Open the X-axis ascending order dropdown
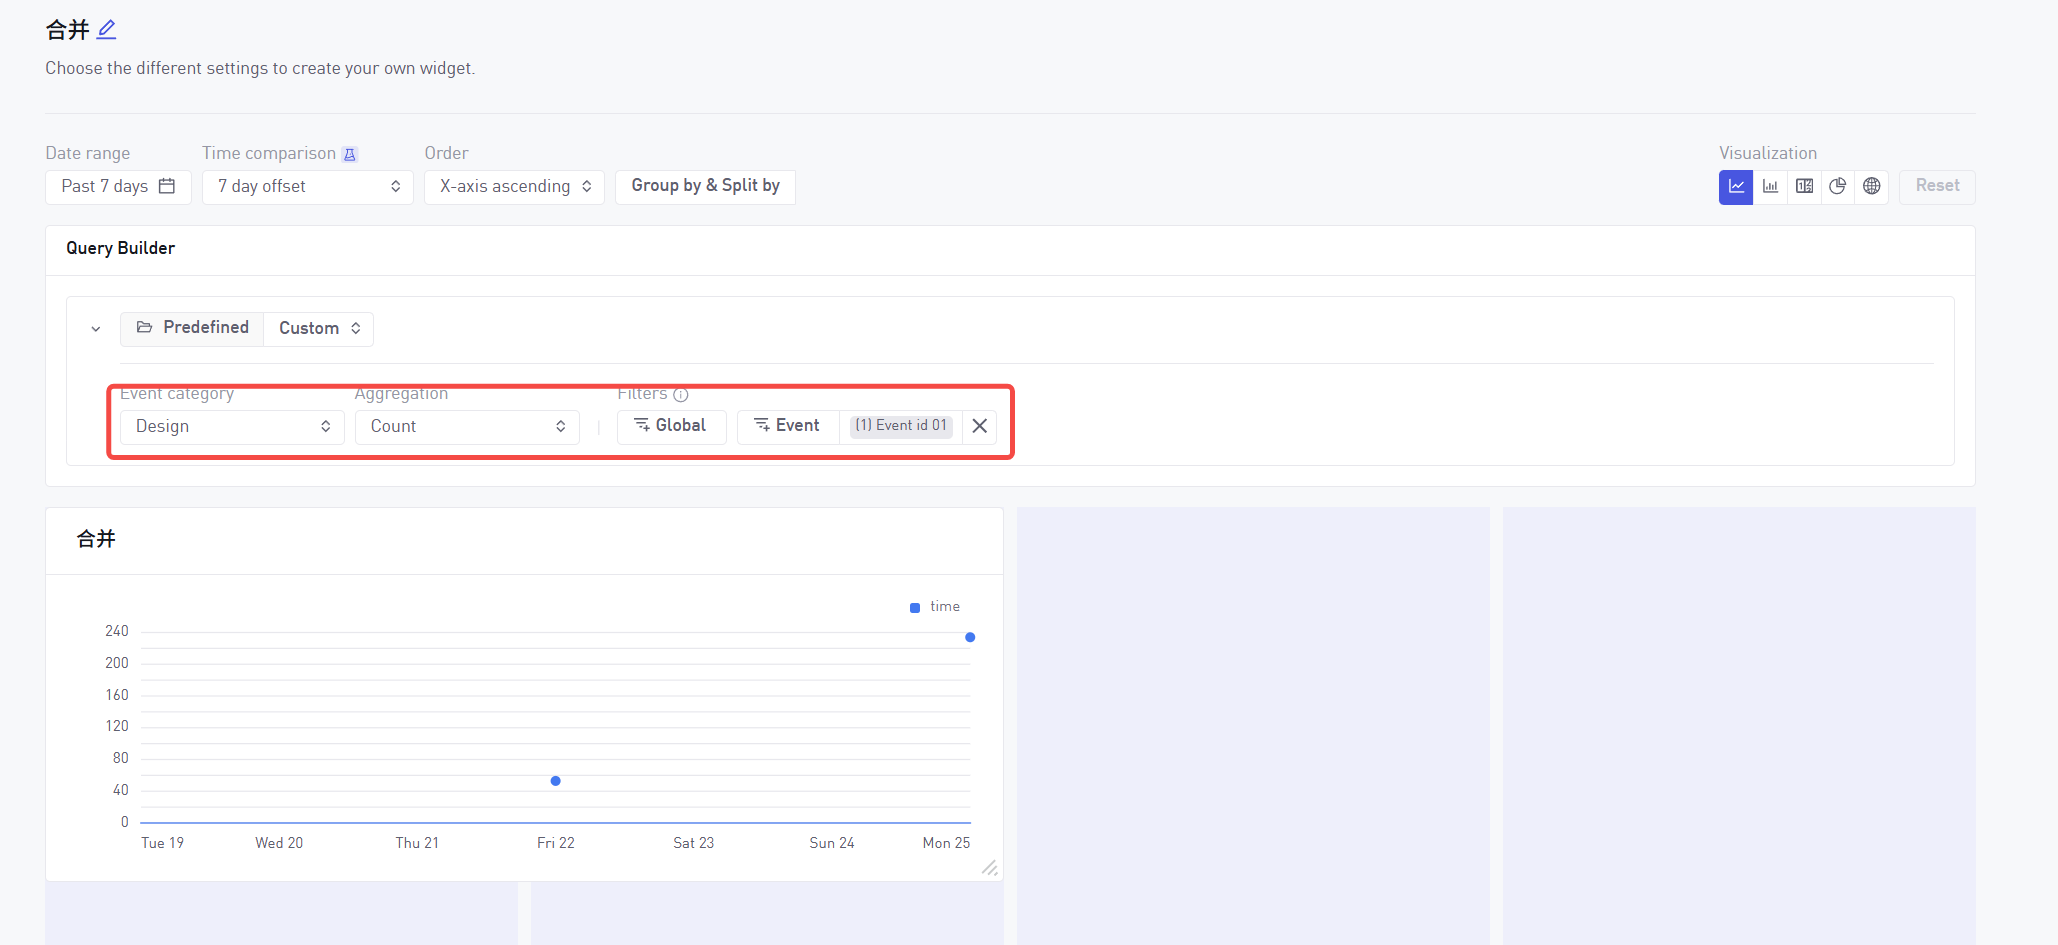2058x945 pixels. (515, 187)
